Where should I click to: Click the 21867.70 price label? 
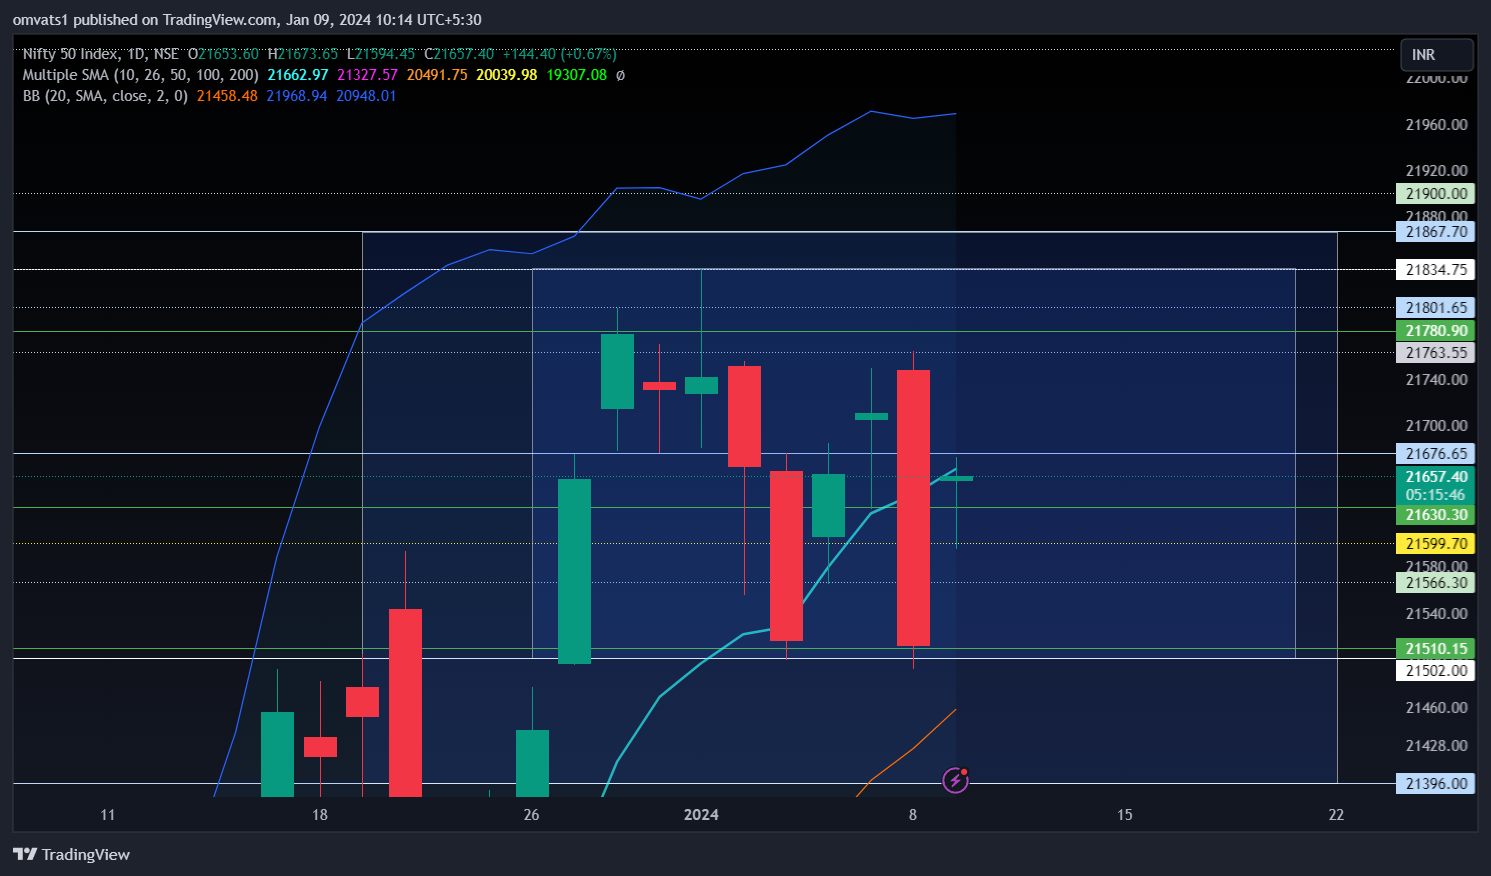1435,232
